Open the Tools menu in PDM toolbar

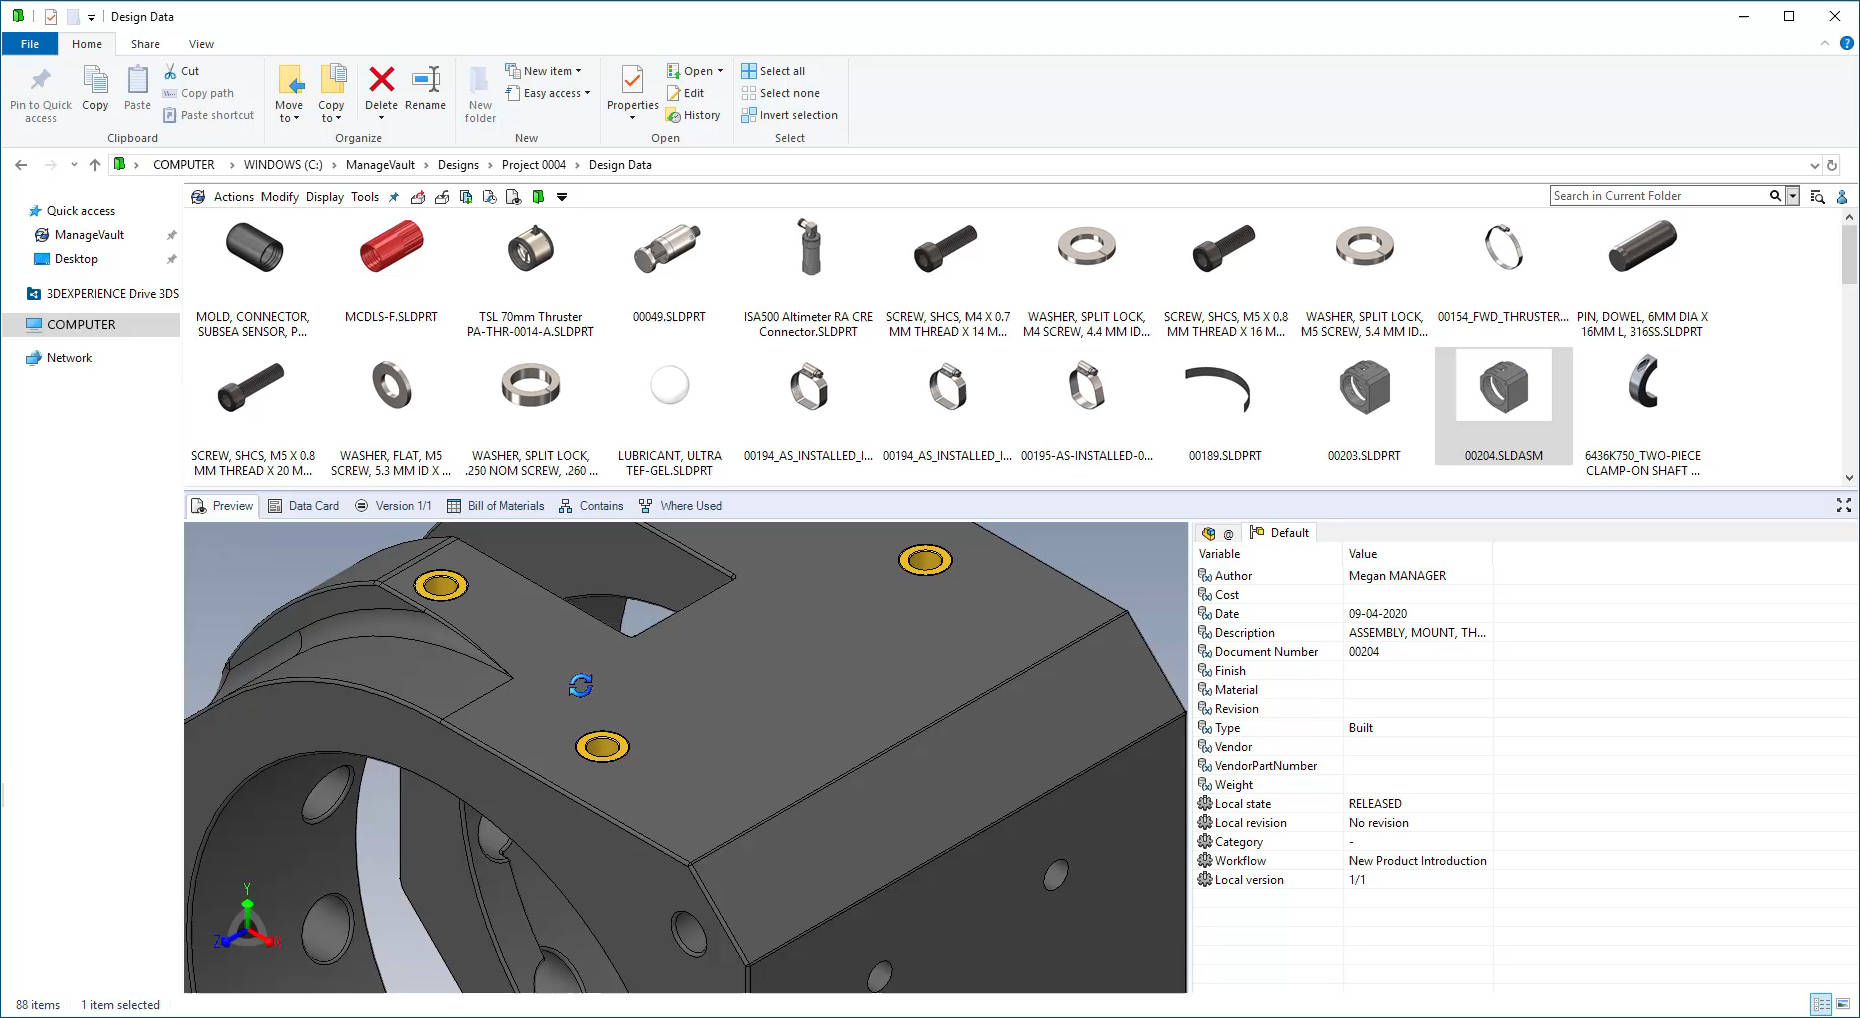[365, 197]
